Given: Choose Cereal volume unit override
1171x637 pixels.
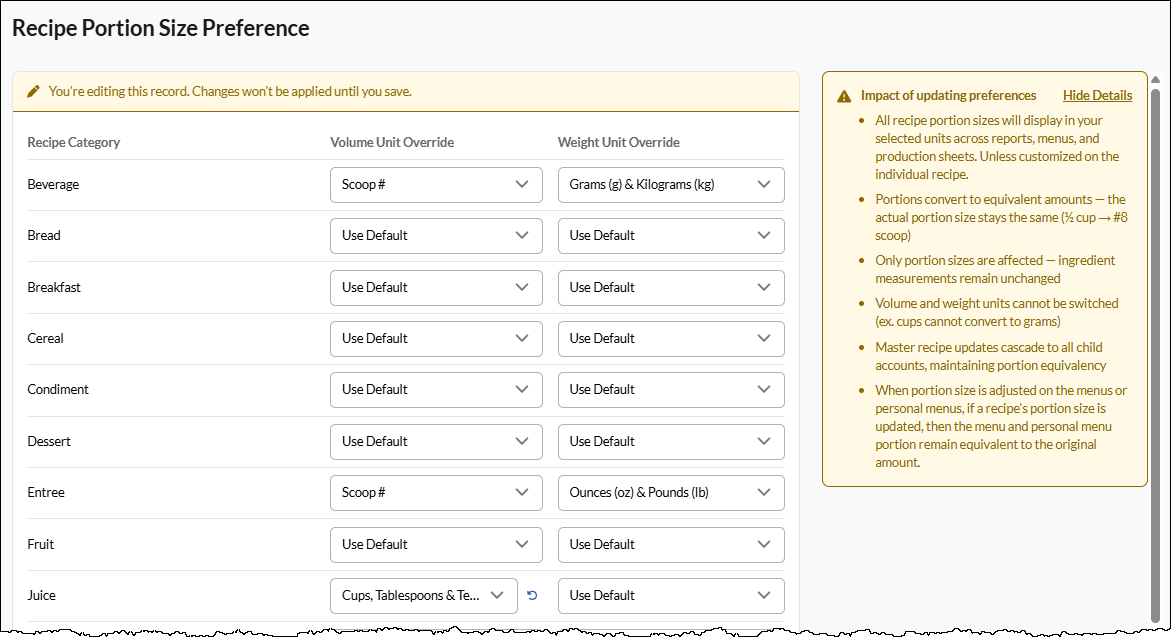Looking at the screenshot, I should pyautogui.click(x=436, y=338).
